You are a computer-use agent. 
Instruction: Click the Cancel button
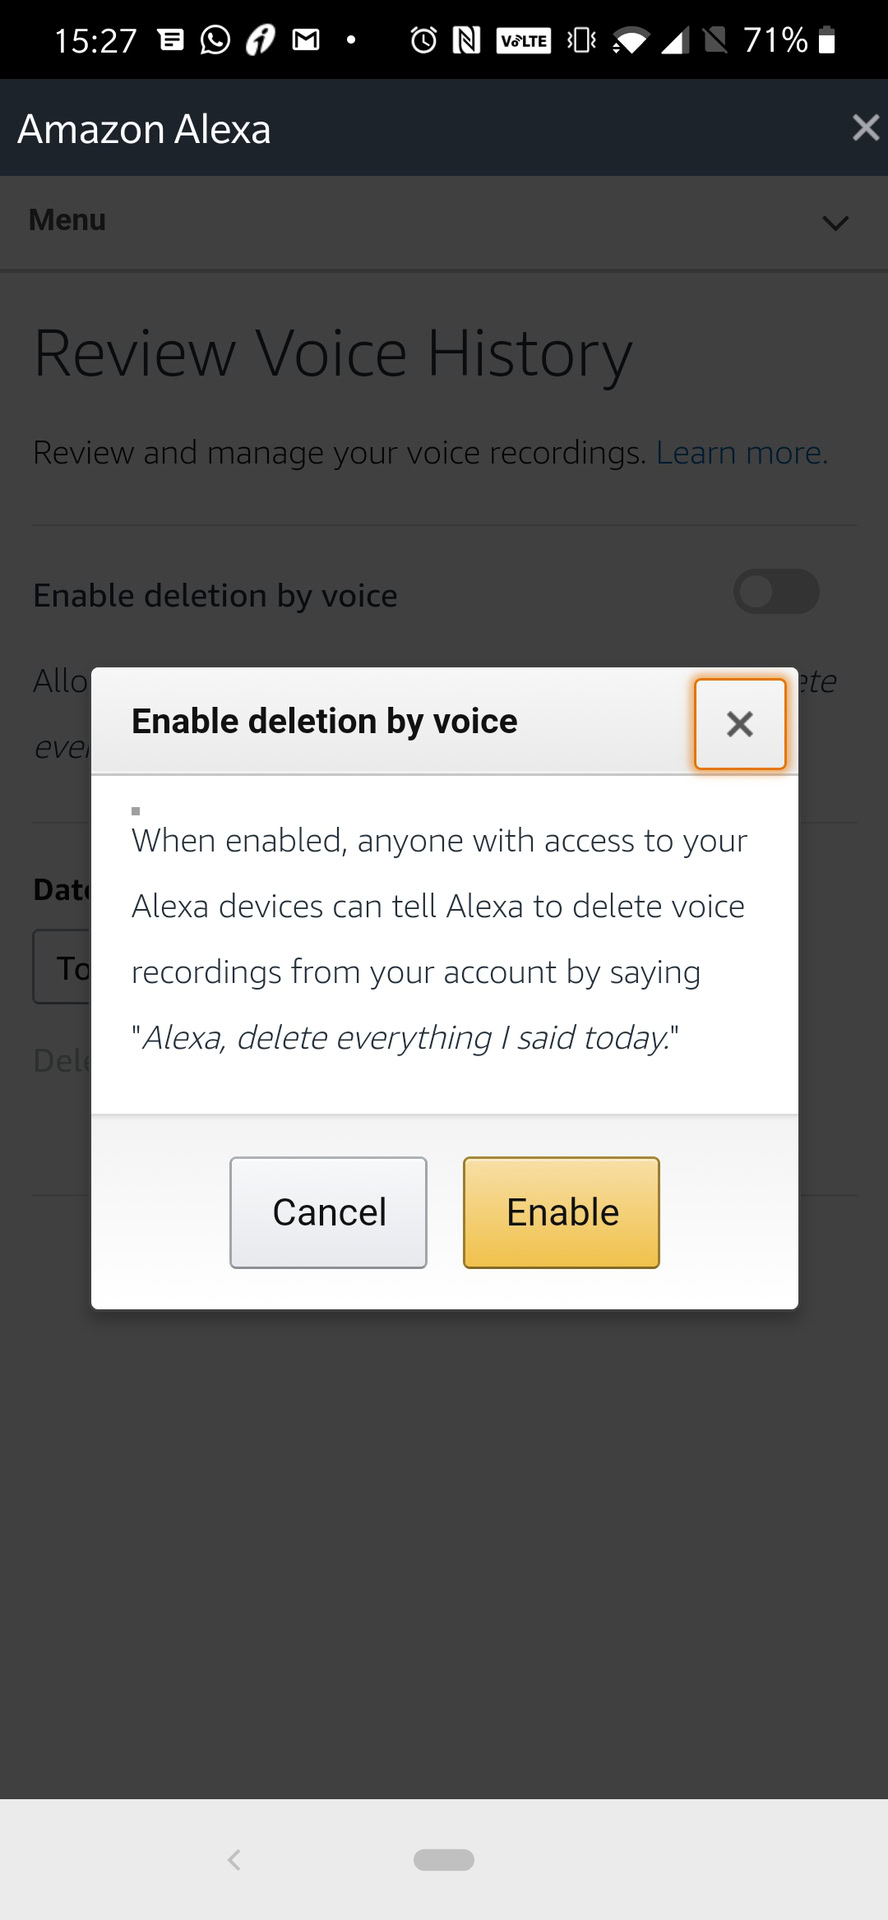328,1212
